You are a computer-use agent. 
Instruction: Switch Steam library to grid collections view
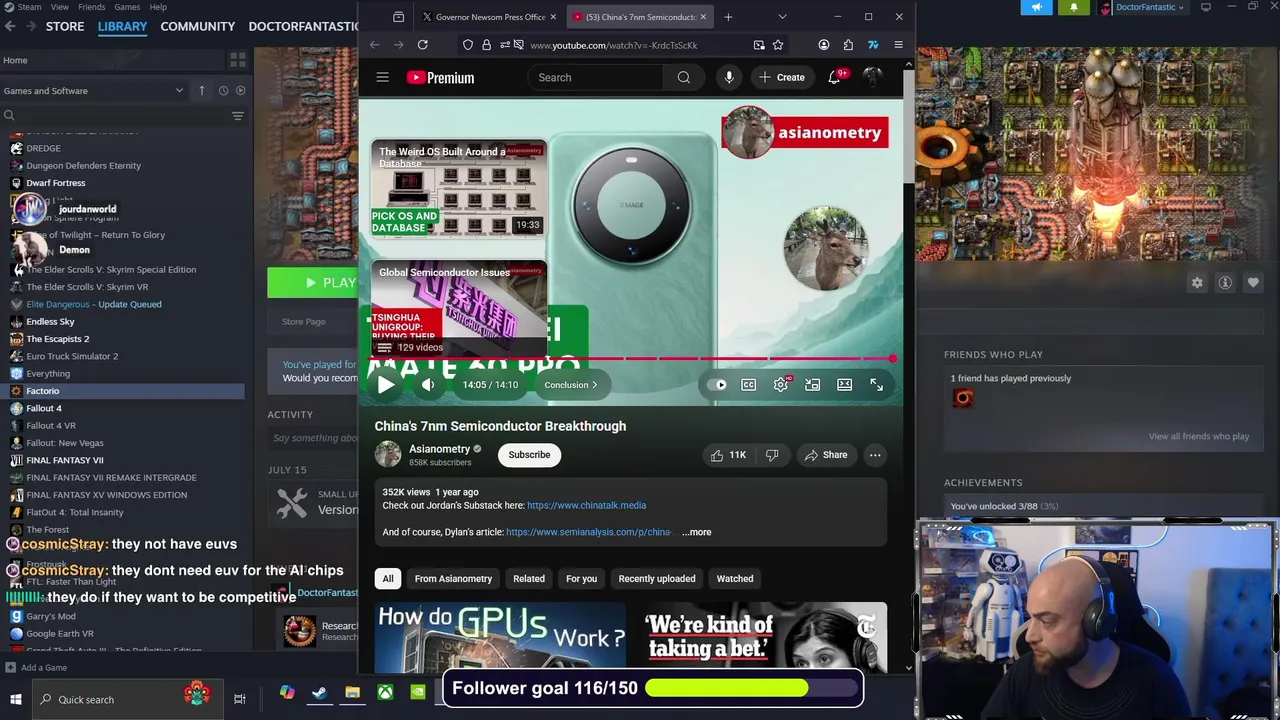click(x=238, y=61)
